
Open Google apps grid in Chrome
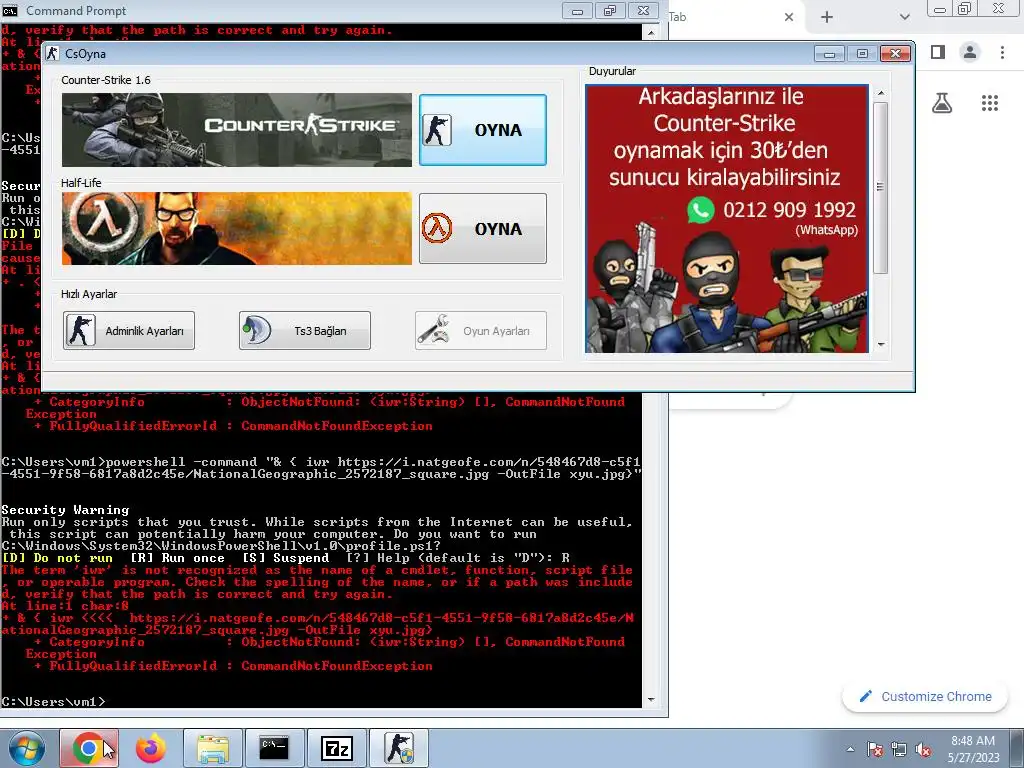coord(990,103)
